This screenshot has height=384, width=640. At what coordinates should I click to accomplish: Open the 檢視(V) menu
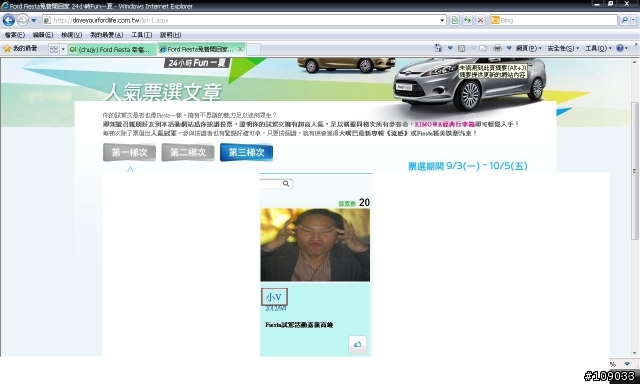(71, 35)
